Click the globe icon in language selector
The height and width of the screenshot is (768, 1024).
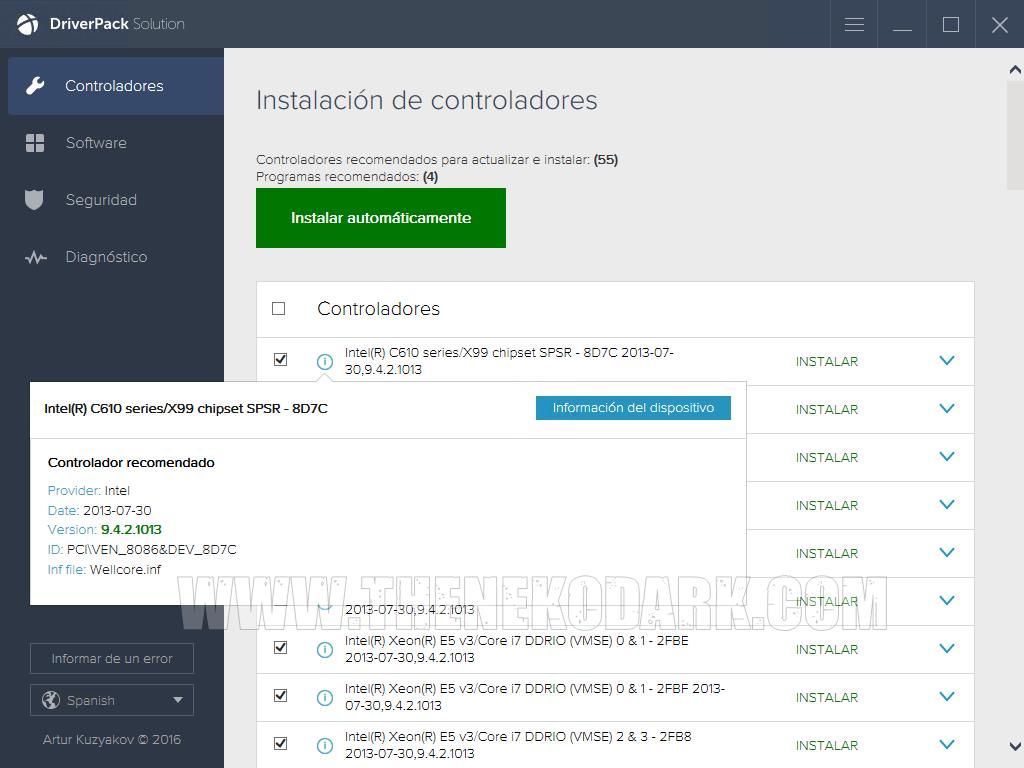51,700
